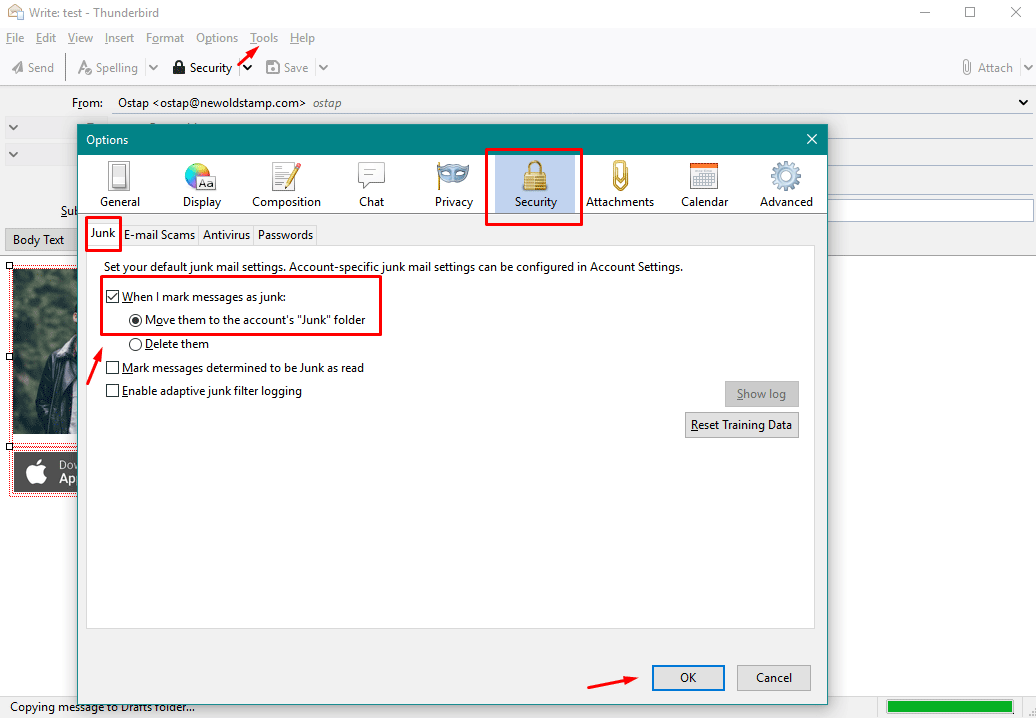Expand the Security dropdown arrow
Screen dimensions: 1036x718
point(247,67)
